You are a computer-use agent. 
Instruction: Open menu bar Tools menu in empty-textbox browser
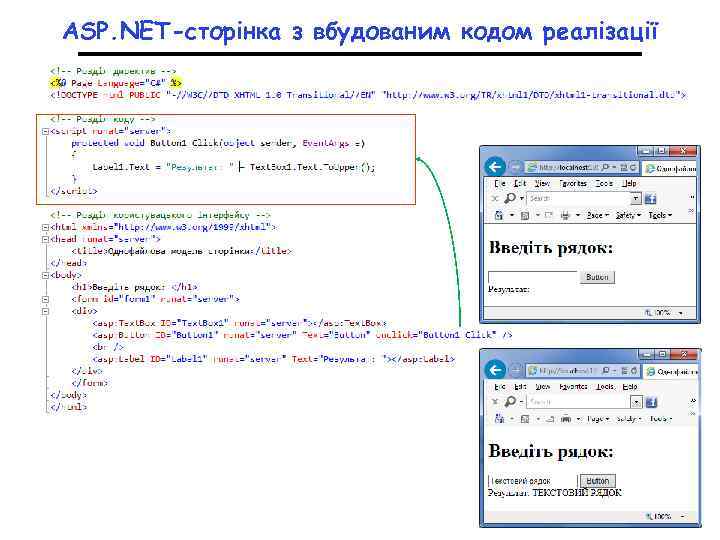(604, 183)
